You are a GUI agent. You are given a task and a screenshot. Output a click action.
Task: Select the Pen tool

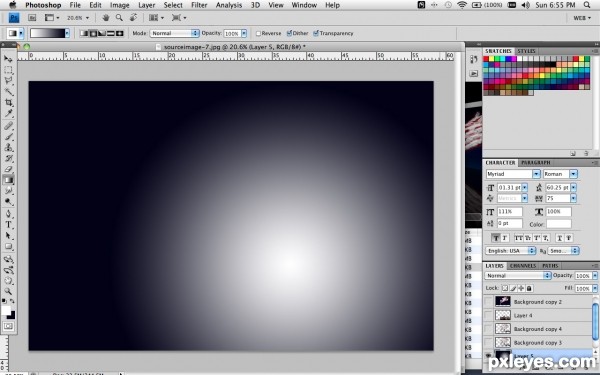(x=8, y=214)
